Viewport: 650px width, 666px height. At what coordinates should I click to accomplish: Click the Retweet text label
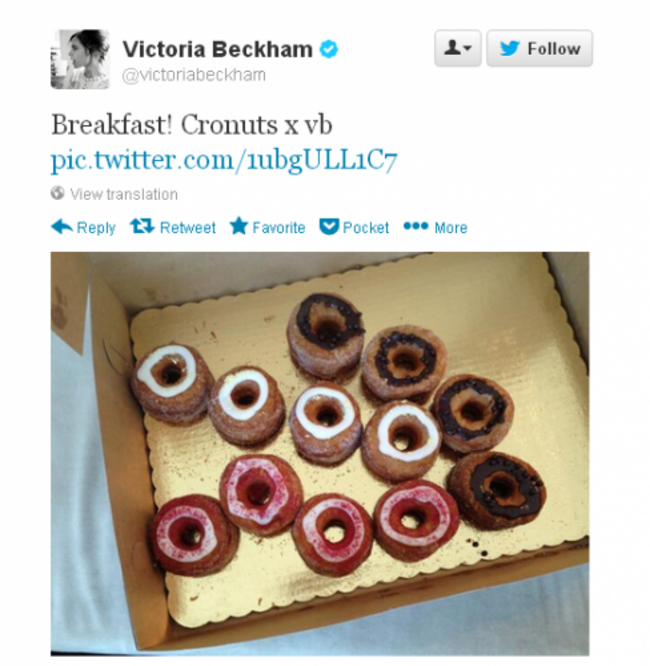tap(187, 228)
